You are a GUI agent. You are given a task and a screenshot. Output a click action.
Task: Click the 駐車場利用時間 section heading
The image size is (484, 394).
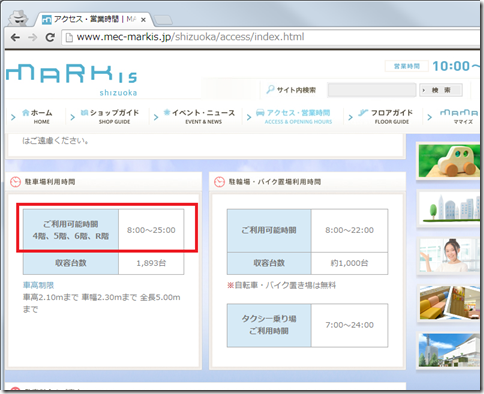tap(50, 182)
